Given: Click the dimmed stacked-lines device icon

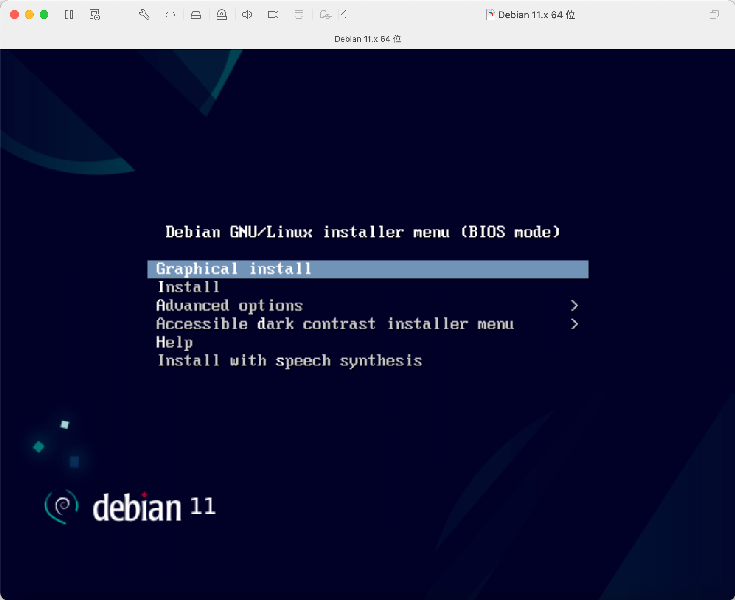Looking at the screenshot, I should pyautogui.click(x=299, y=15).
